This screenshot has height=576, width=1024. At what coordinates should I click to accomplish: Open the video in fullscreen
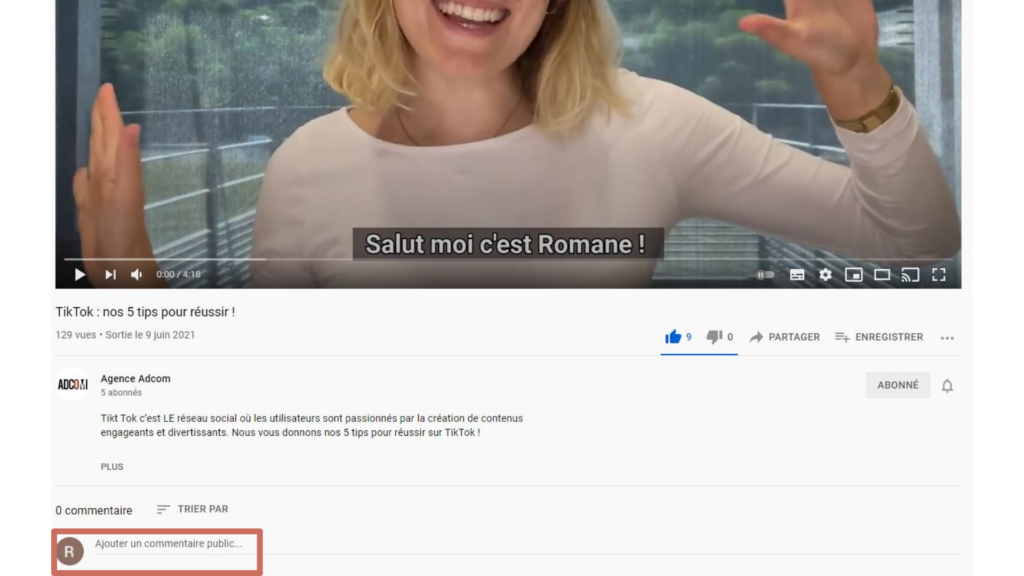(938, 275)
